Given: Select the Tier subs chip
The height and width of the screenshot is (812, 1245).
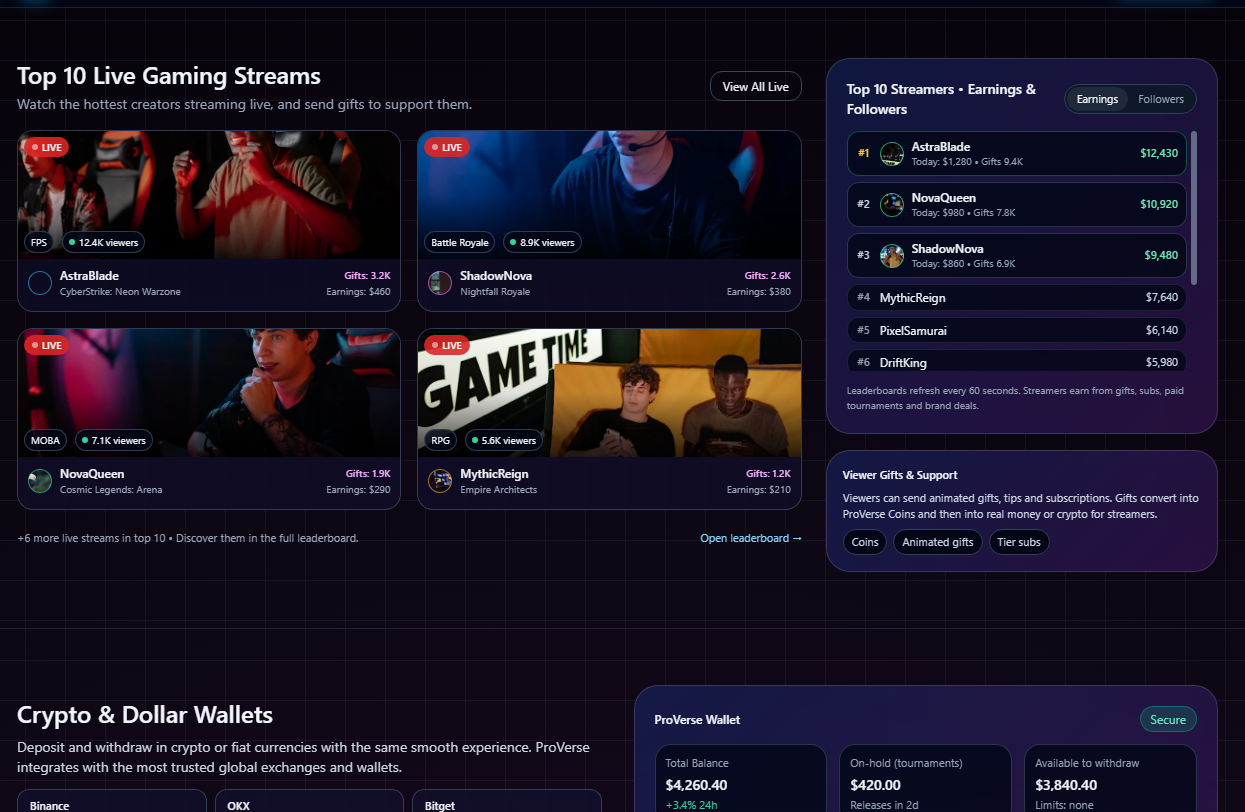Looking at the screenshot, I should coord(1018,542).
